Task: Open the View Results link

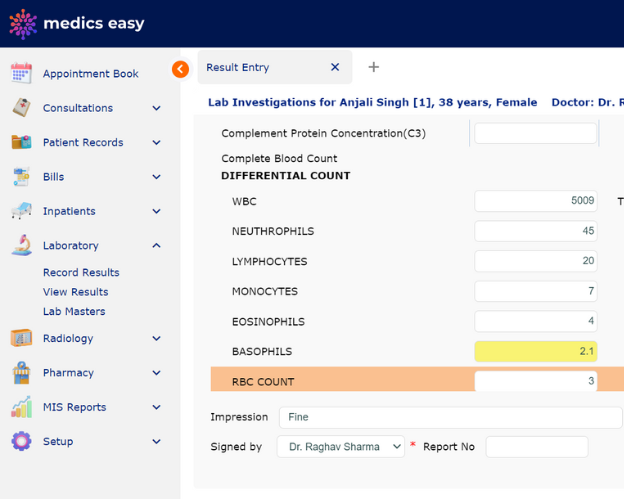Action: click(75, 292)
